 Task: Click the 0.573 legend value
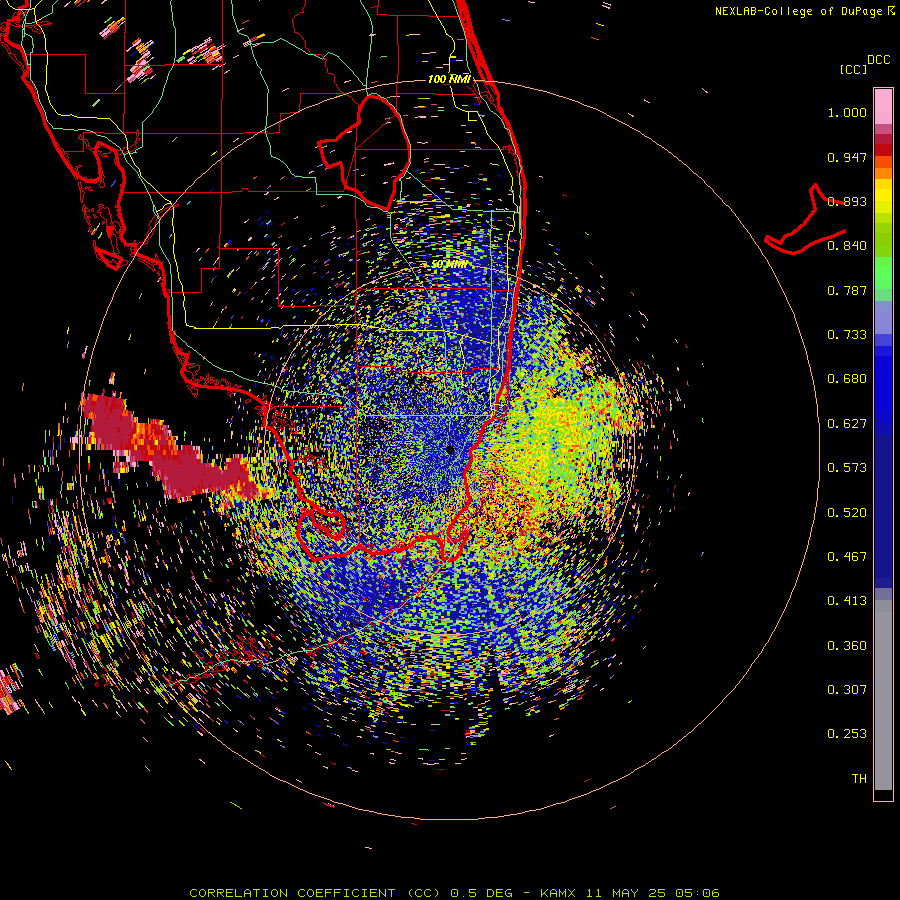click(847, 468)
